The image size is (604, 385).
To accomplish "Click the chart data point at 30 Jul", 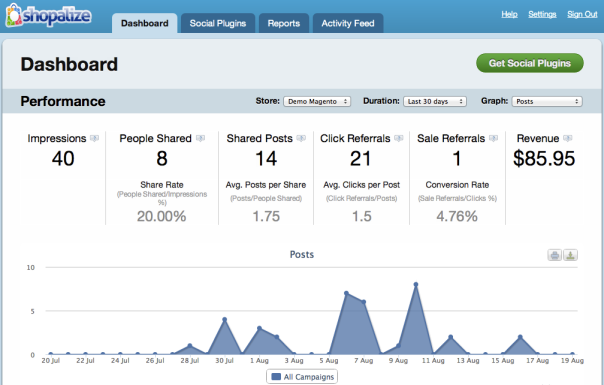I will tap(225, 319).
